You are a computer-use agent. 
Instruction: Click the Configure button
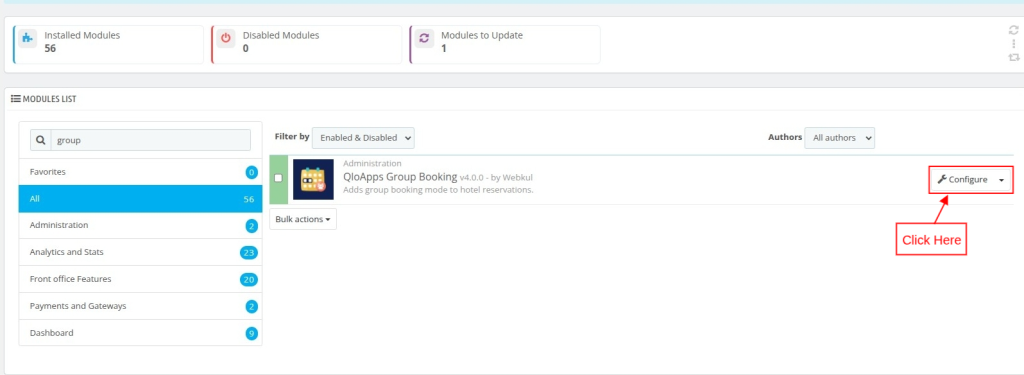click(962, 180)
